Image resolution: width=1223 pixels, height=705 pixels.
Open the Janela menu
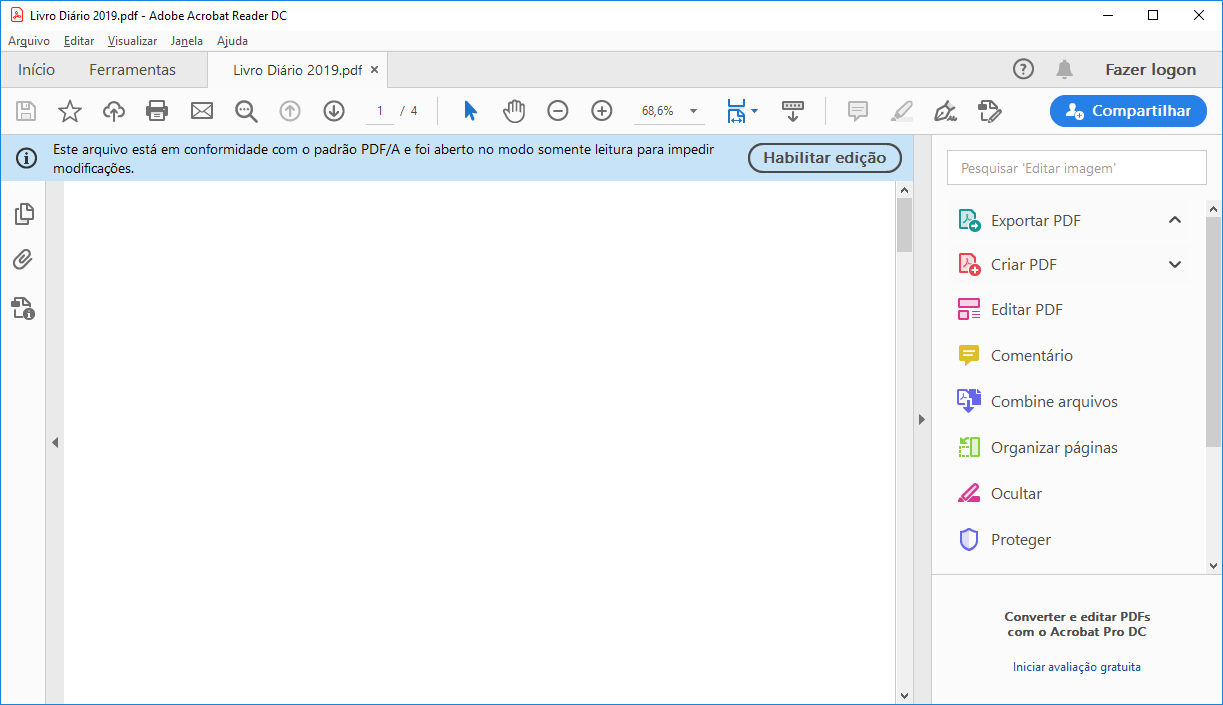(187, 41)
